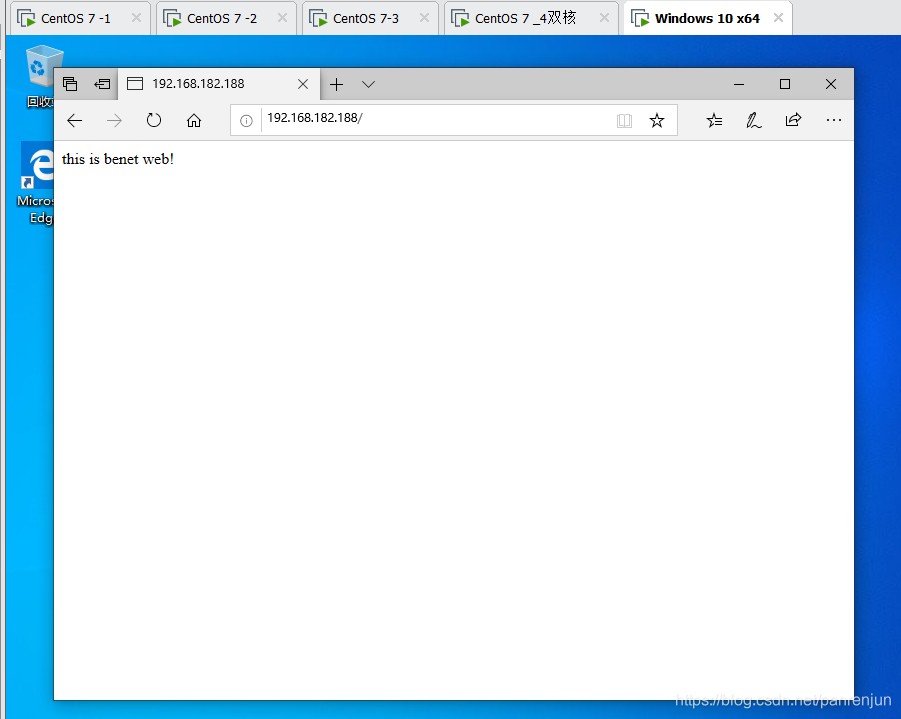Close the CentOS 7 -2 VM tab
The height and width of the screenshot is (719, 901).
(282, 18)
